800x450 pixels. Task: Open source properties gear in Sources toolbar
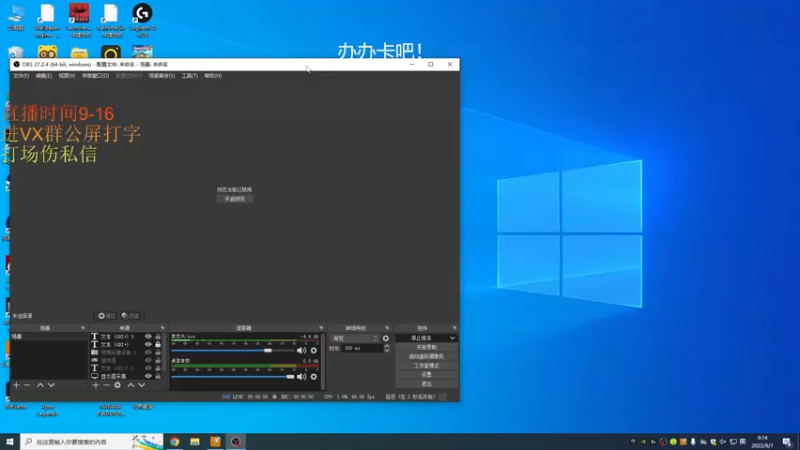click(x=117, y=385)
